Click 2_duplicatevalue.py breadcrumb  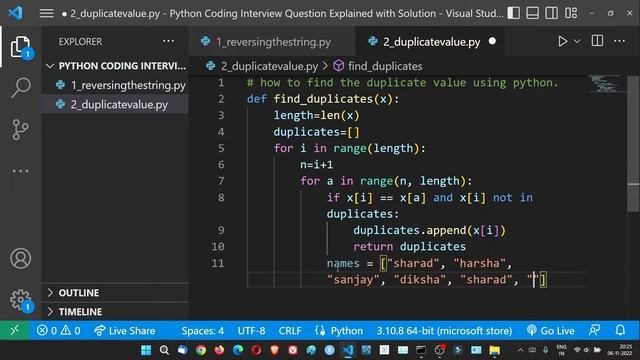pyautogui.click(x=262, y=66)
